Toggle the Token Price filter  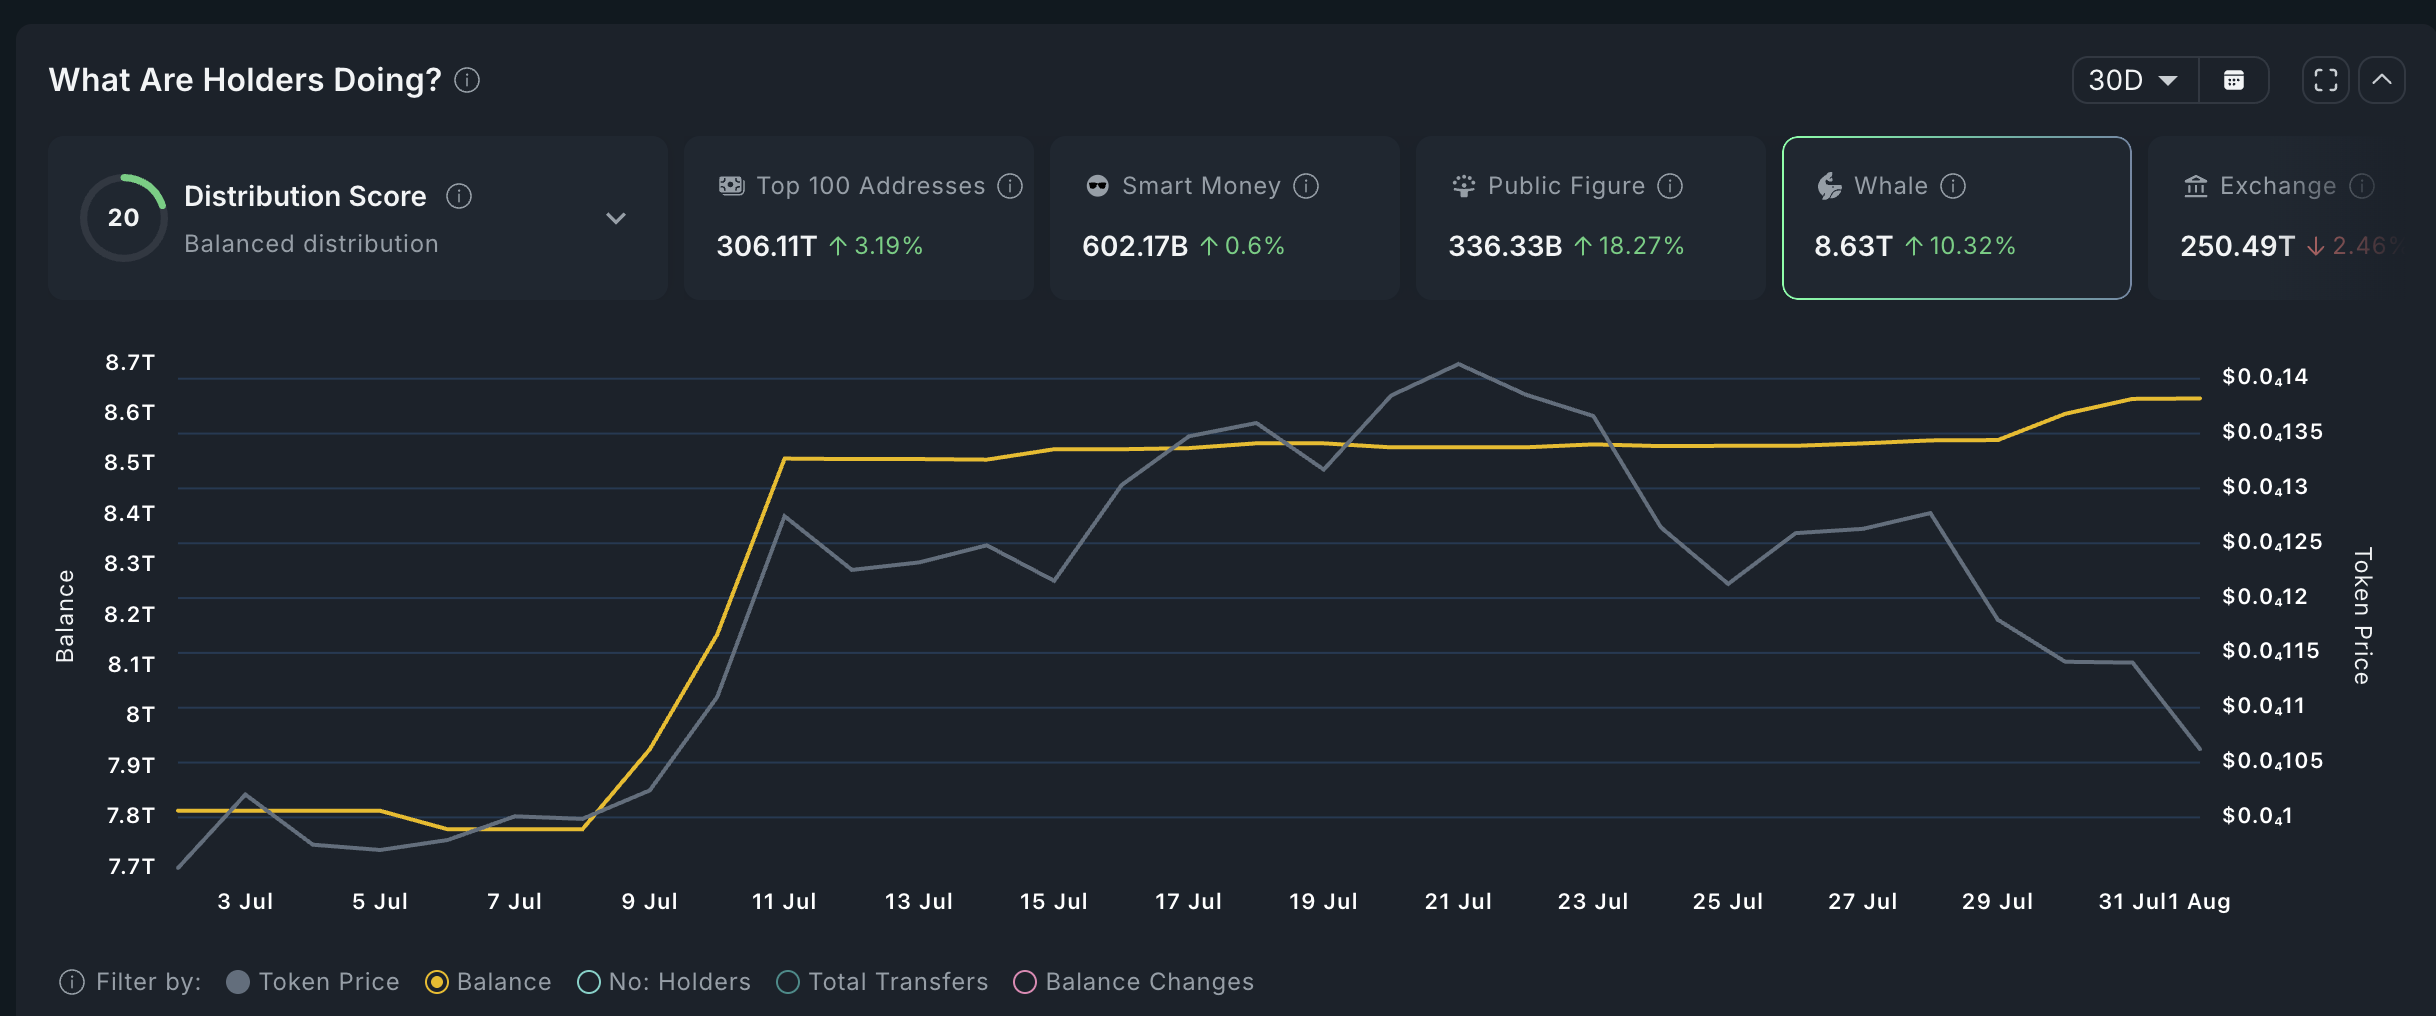tap(238, 982)
